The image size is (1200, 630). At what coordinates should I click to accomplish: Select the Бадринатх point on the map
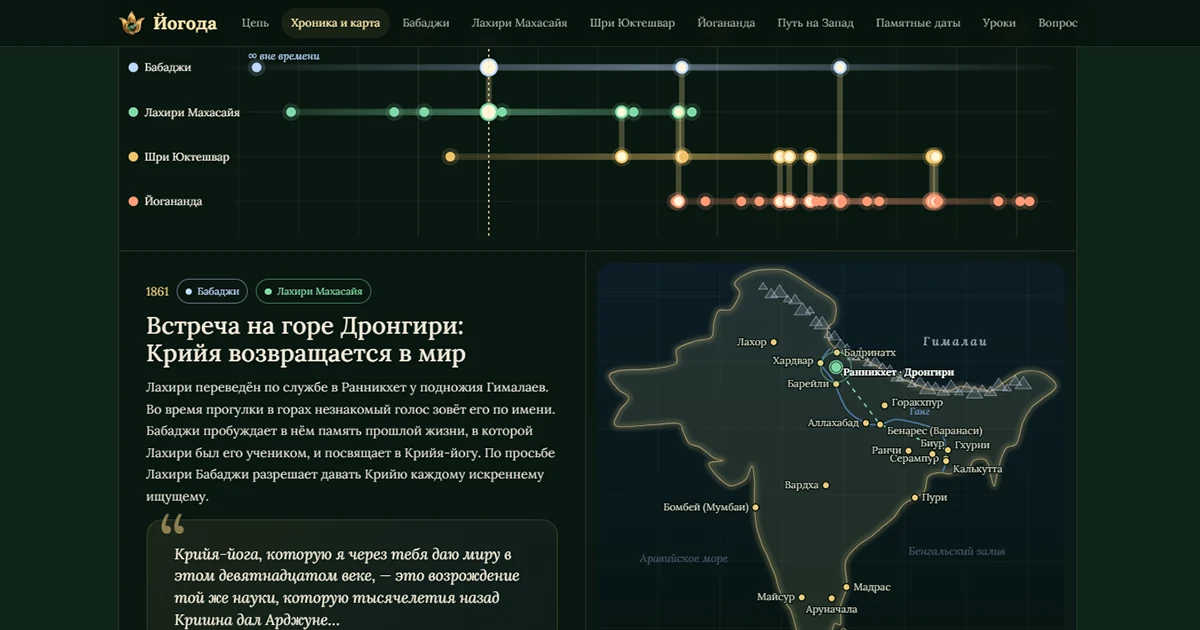(x=837, y=353)
